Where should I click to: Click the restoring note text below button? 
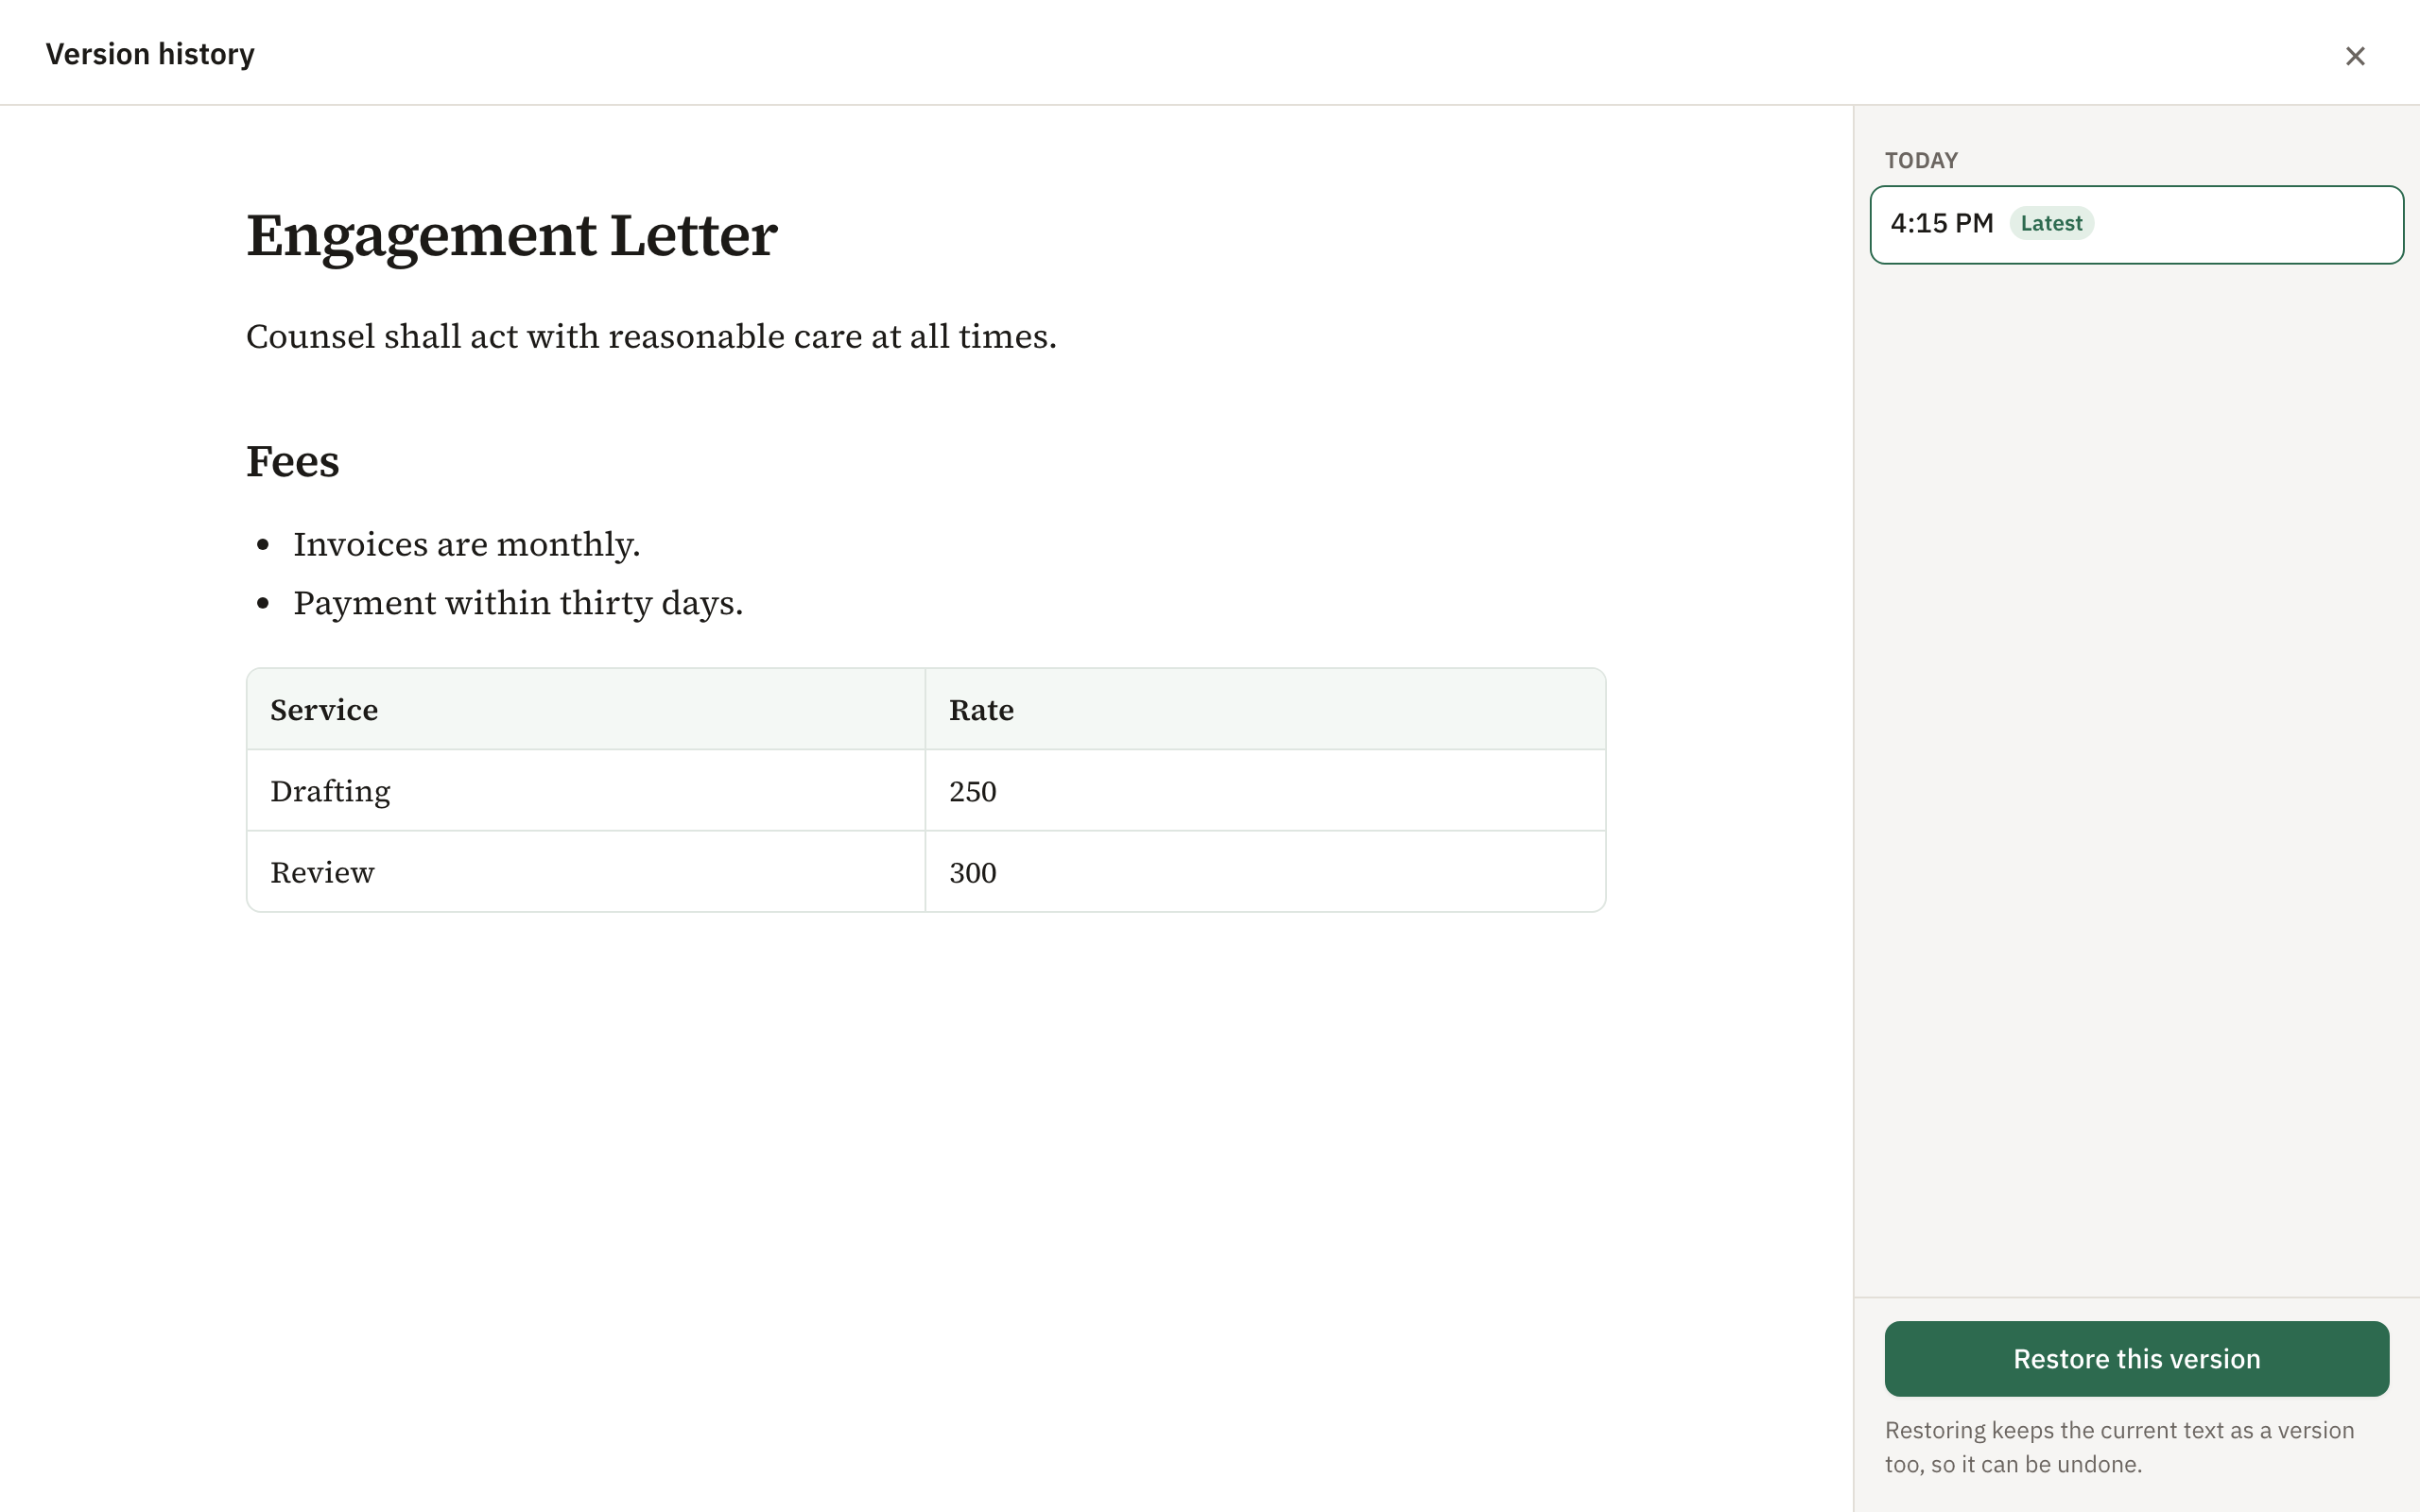[x=2119, y=1447]
